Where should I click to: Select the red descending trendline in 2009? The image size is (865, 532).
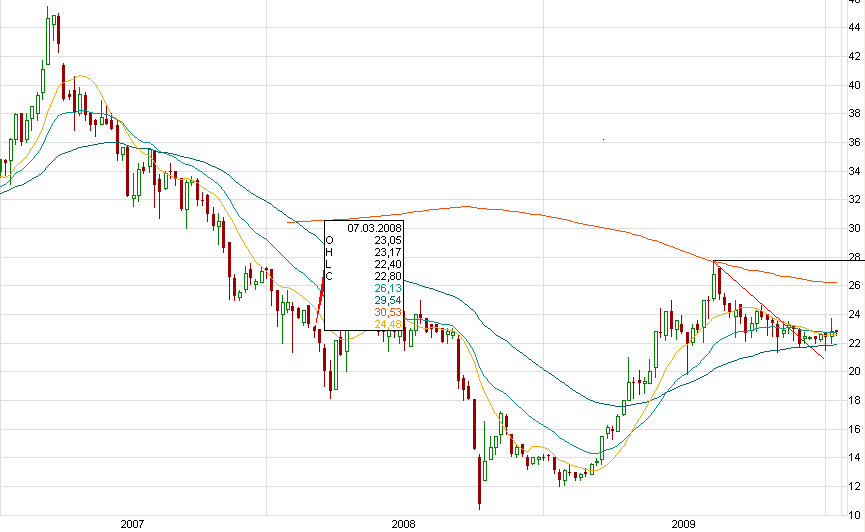(769, 310)
